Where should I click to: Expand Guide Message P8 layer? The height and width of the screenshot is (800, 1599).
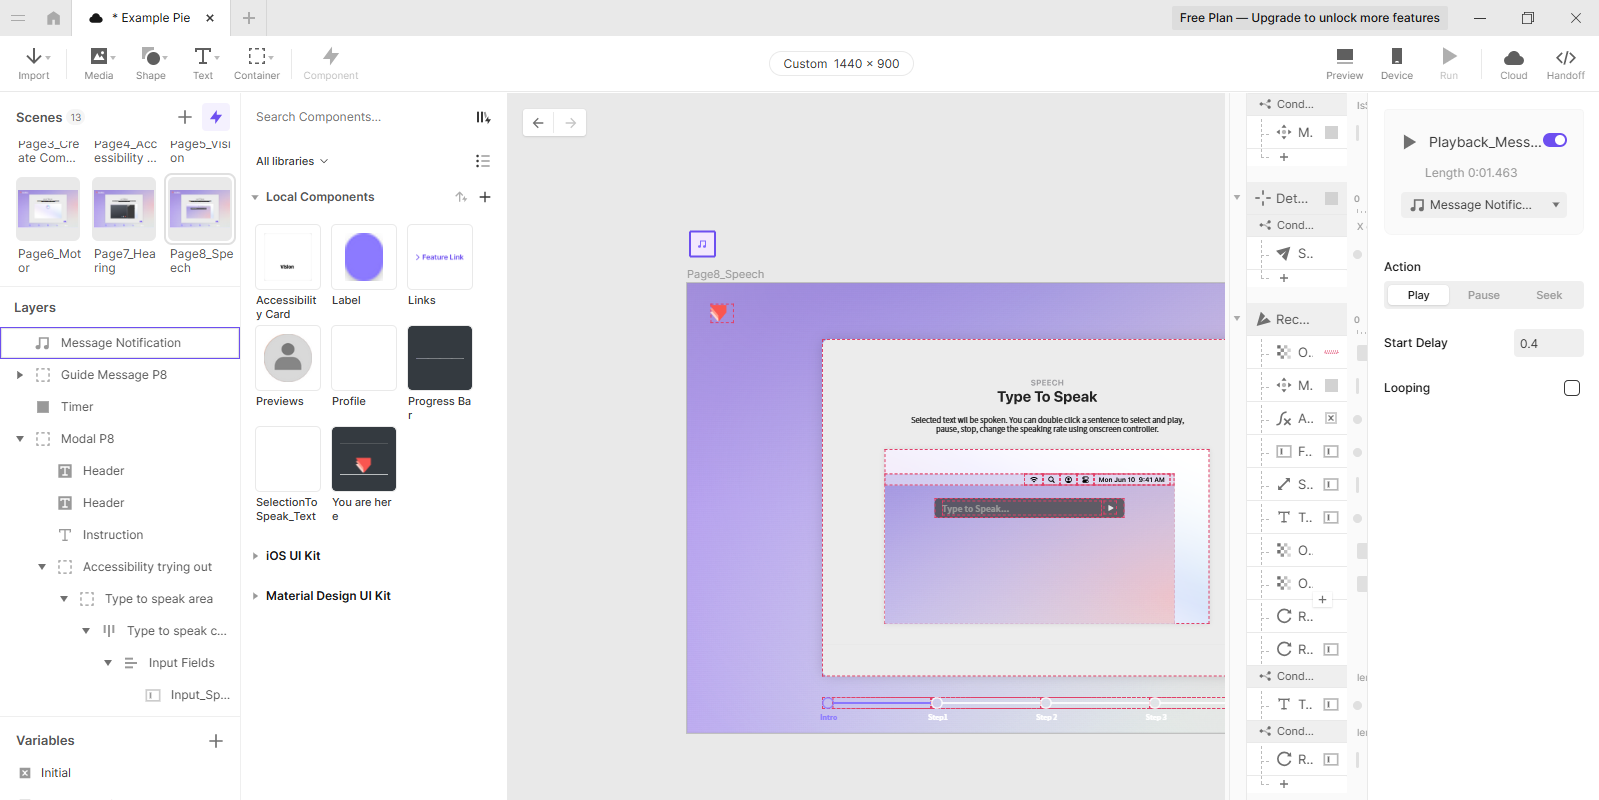click(x=20, y=375)
